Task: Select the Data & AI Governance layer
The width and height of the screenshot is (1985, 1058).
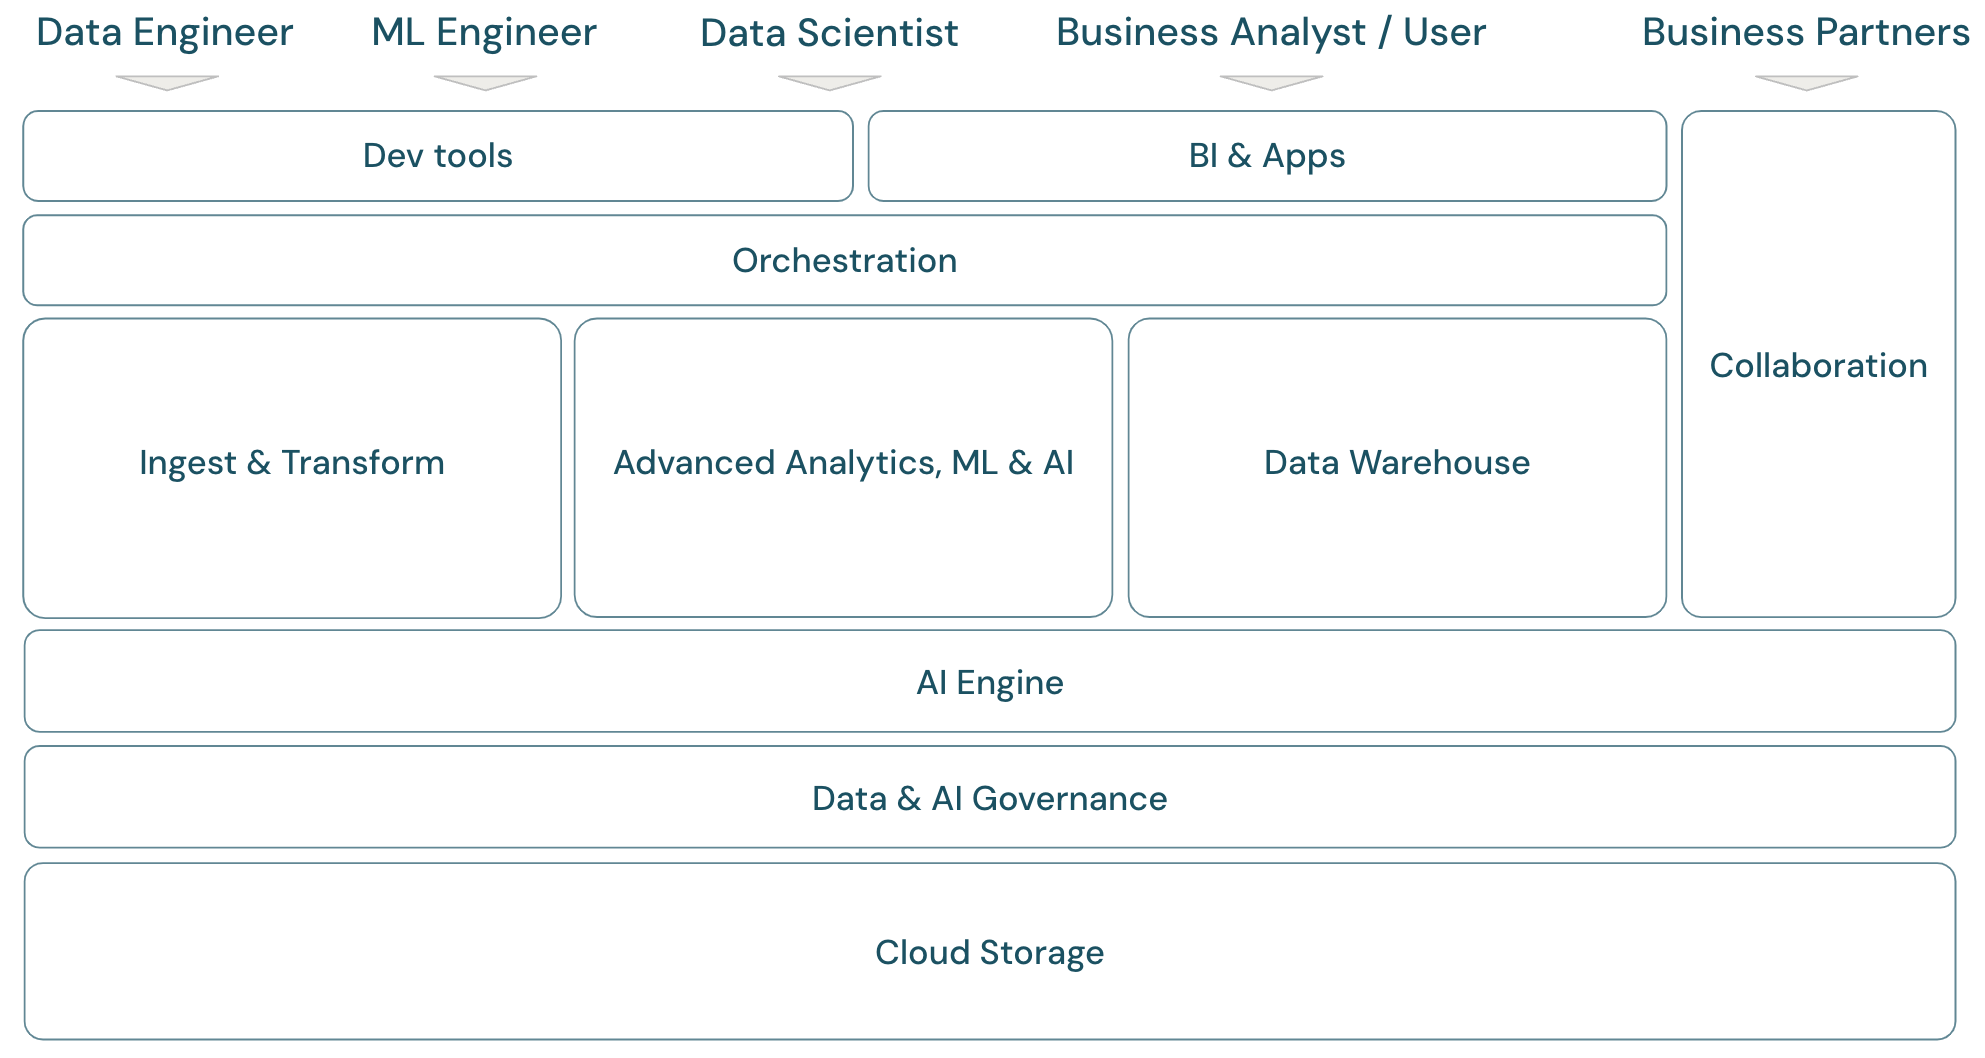Action: pyautogui.click(x=989, y=798)
